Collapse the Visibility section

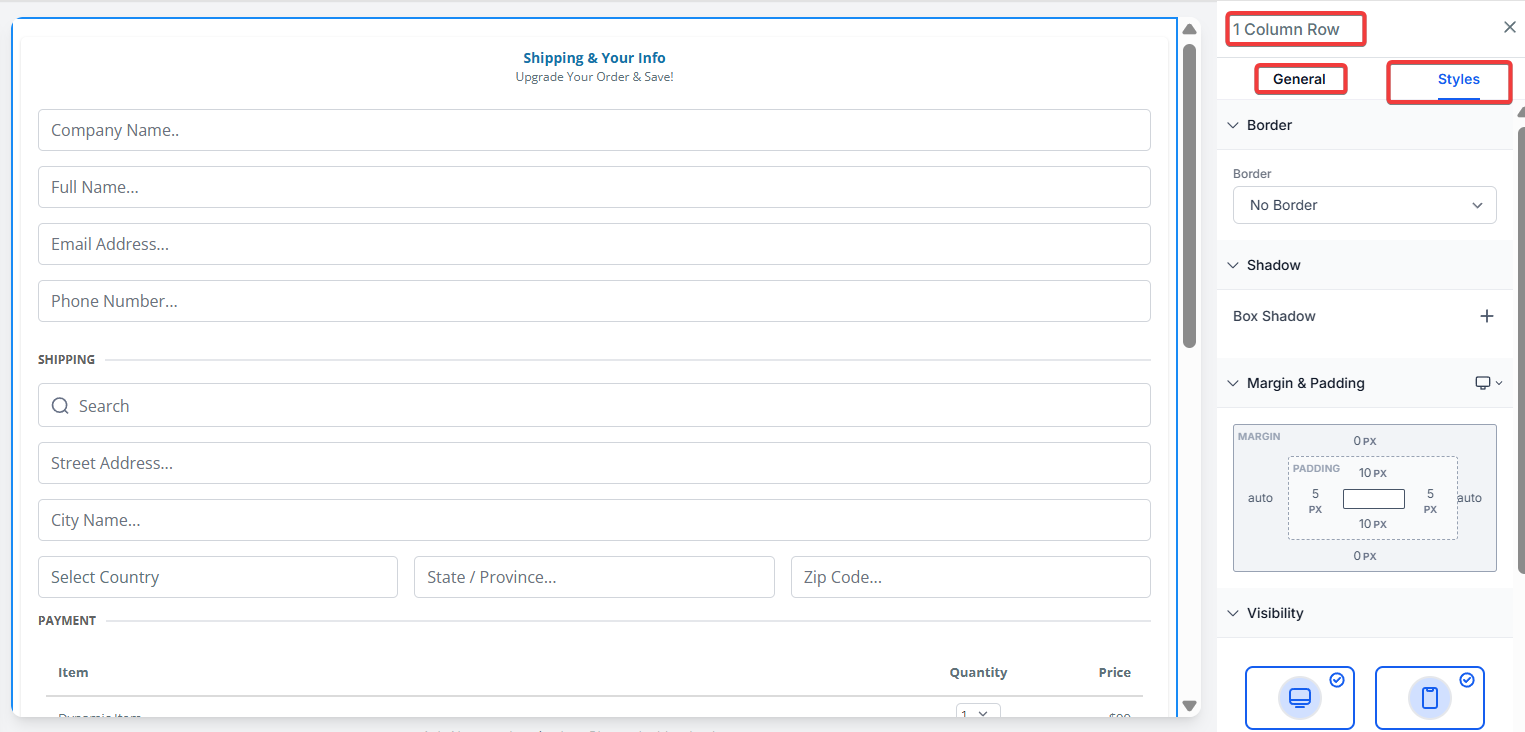pos(1232,613)
